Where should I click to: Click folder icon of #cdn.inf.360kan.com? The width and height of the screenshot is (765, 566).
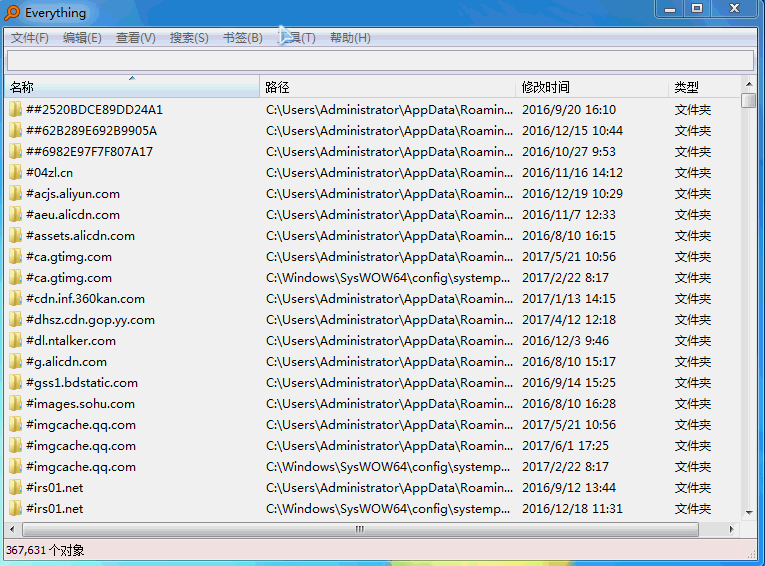tap(16, 298)
